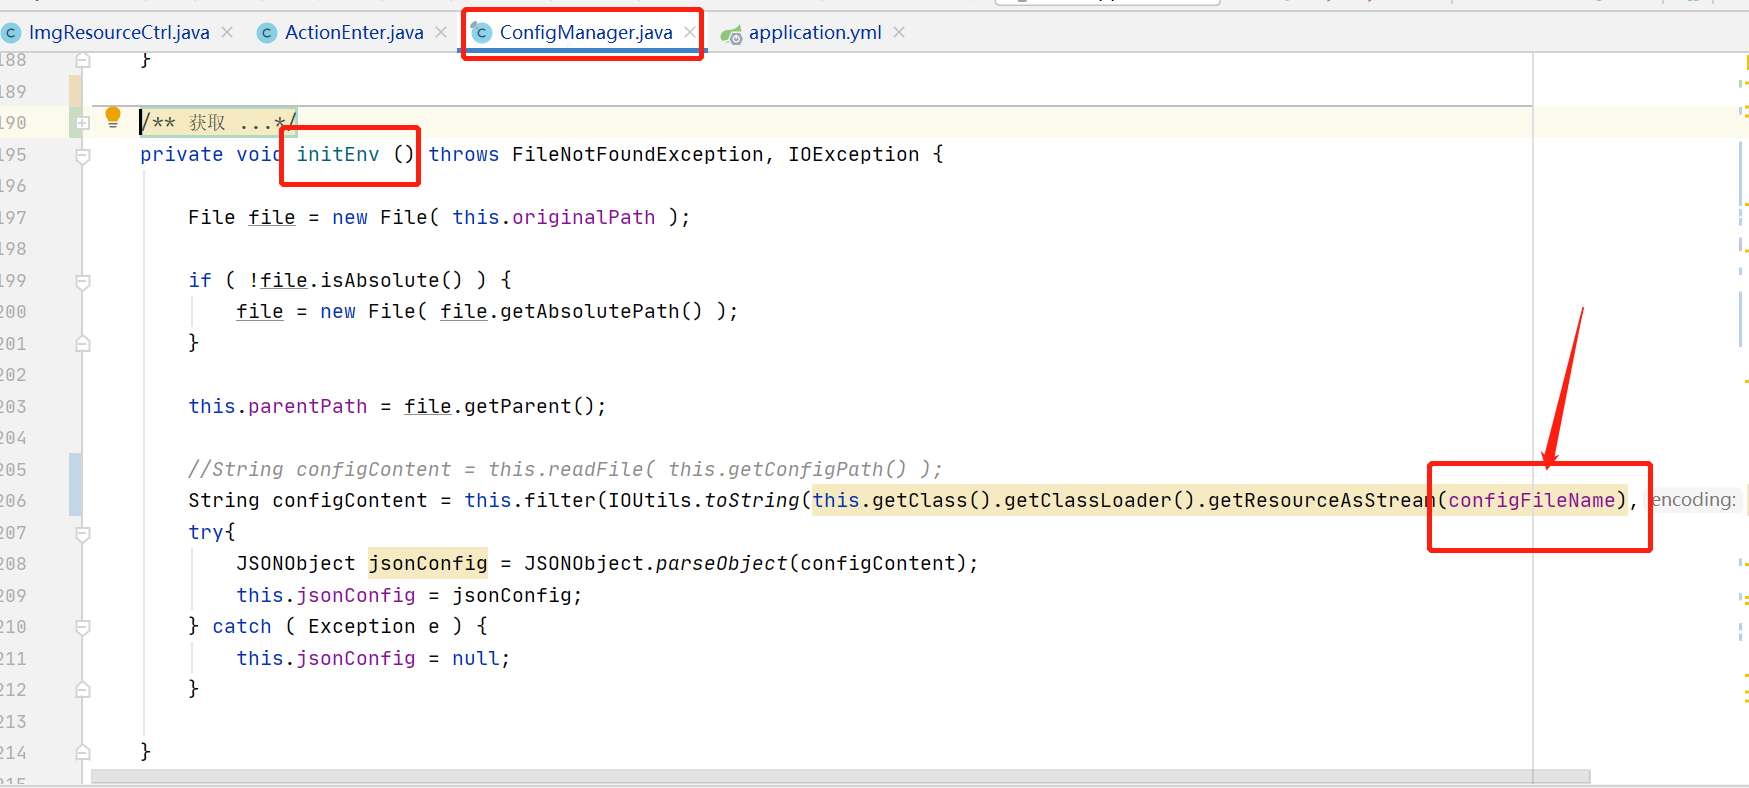
Task: Click the catch keyword
Action: (242, 627)
